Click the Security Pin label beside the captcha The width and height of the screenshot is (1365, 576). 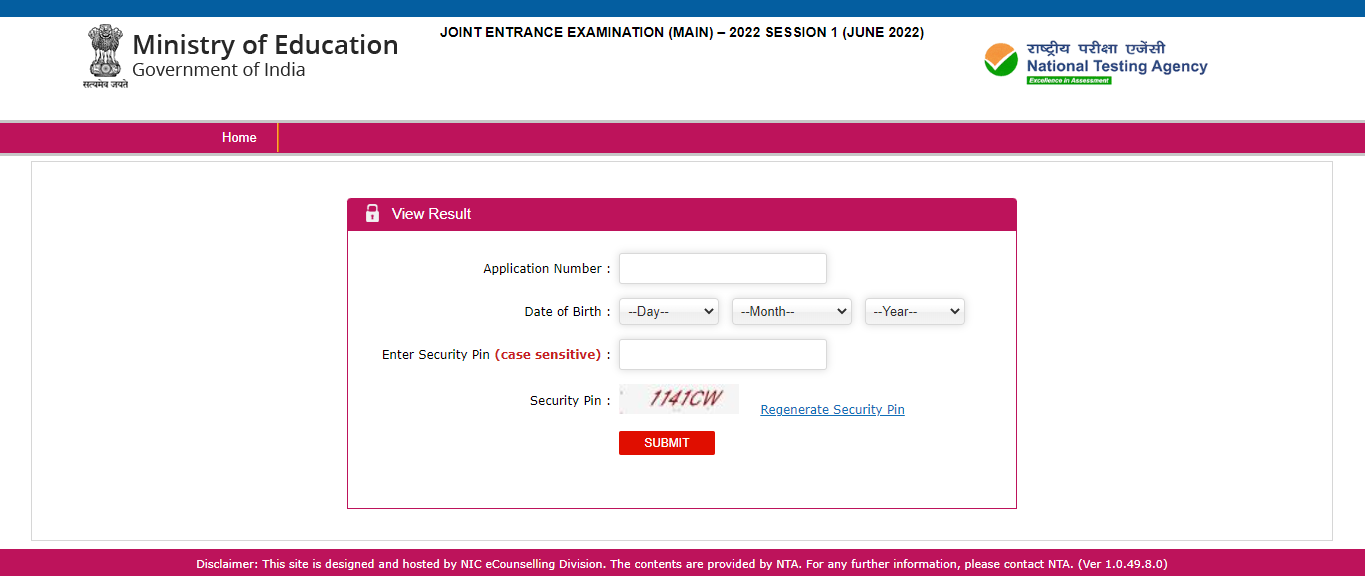[570, 401]
